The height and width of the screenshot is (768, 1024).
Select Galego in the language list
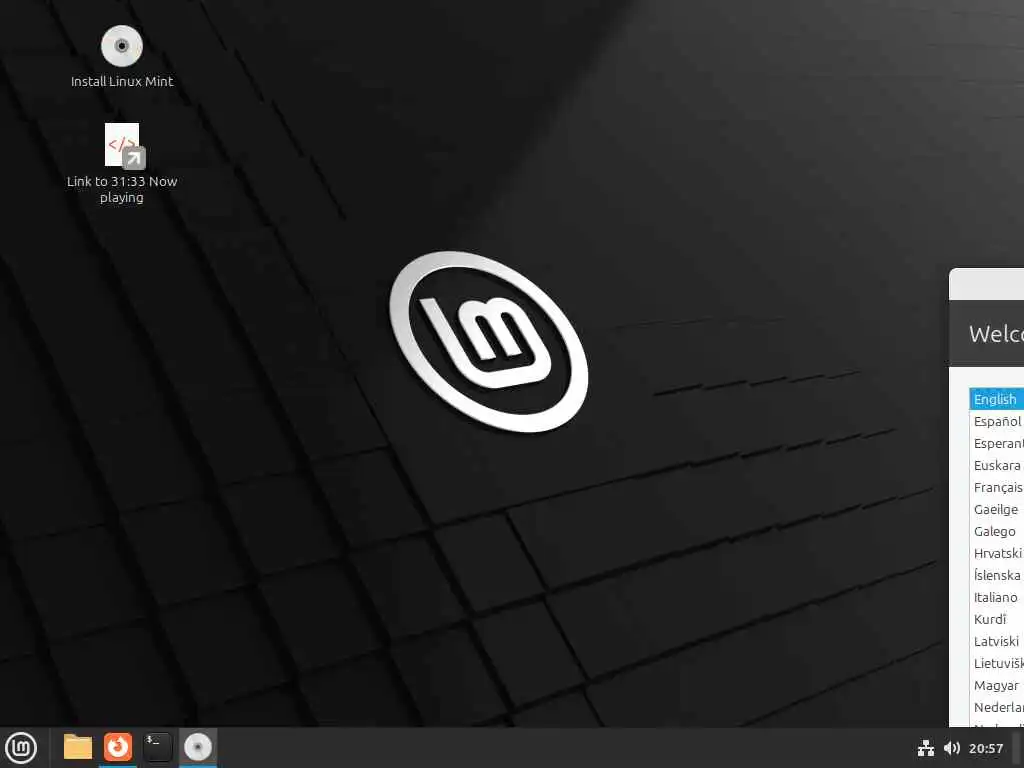[997, 532]
